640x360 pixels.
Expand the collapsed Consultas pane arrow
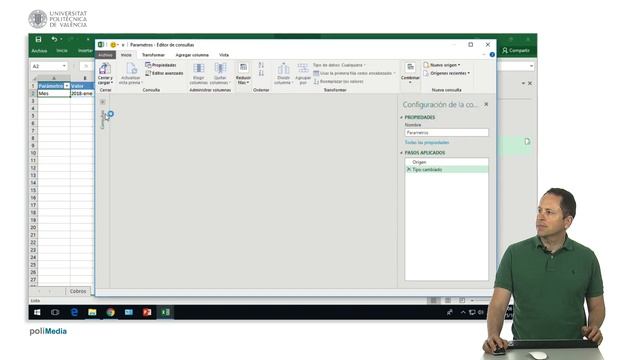[x=102, y=102]
